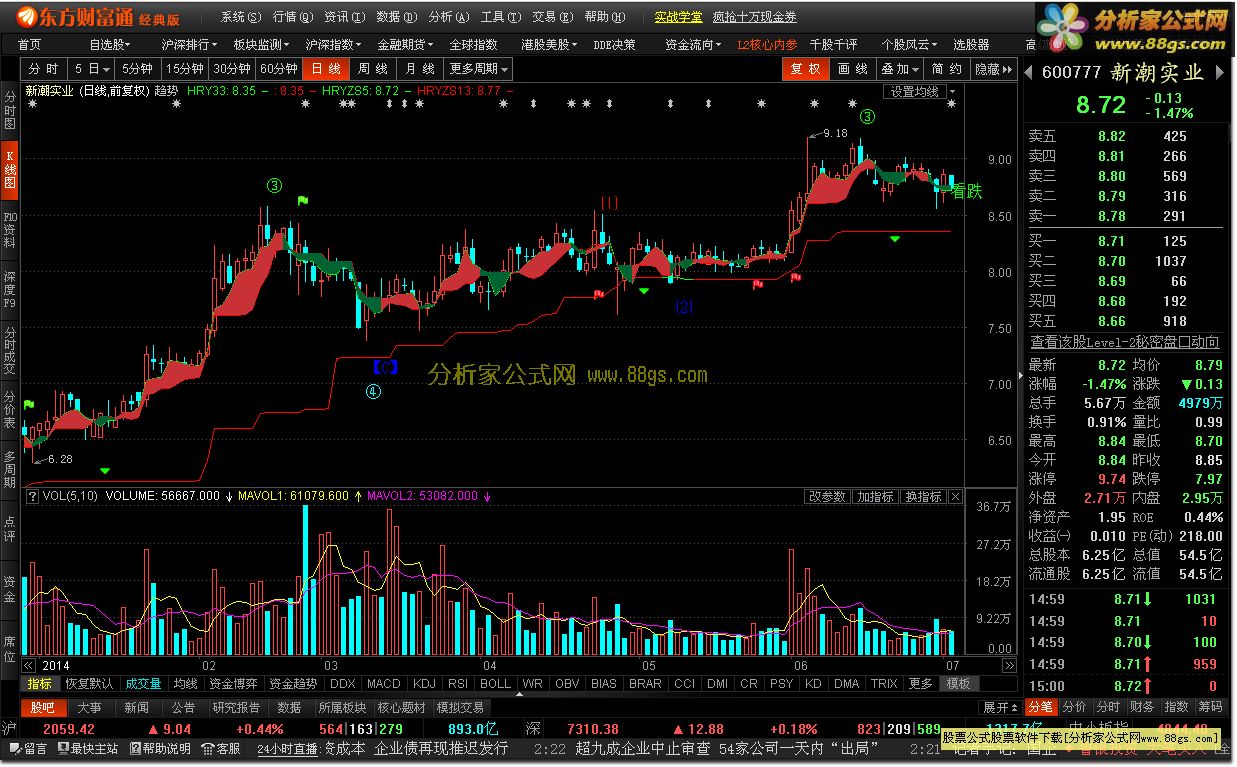The height and width of the screenshot is (767, 1237).
Task: Click the 改参数 button
Action: [827, 496]
